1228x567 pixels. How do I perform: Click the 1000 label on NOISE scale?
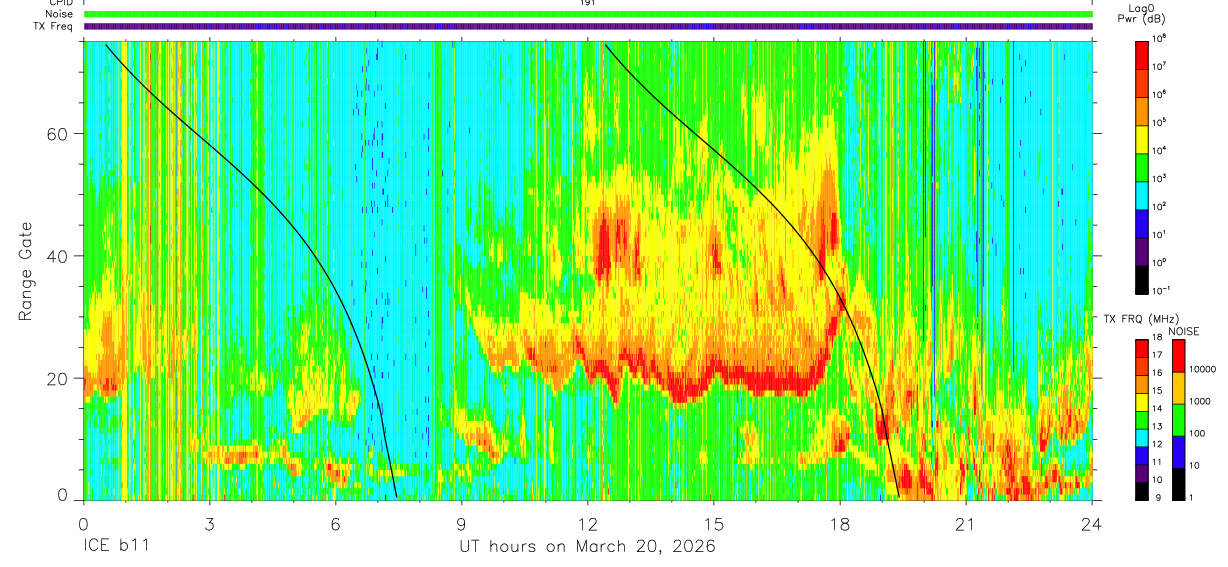click(1199, 403)
